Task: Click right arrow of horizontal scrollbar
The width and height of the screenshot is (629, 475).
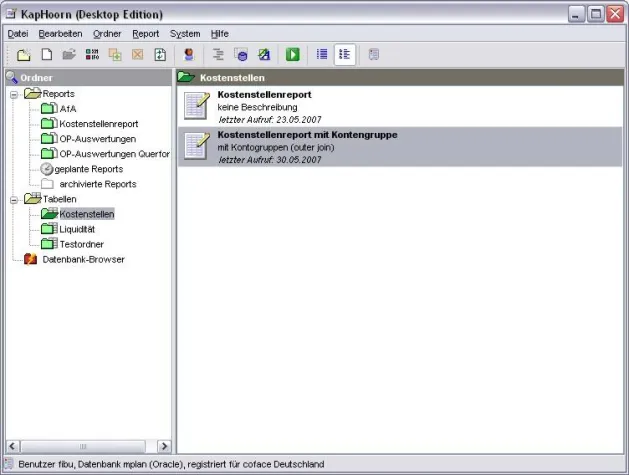Action: (164, 446)
